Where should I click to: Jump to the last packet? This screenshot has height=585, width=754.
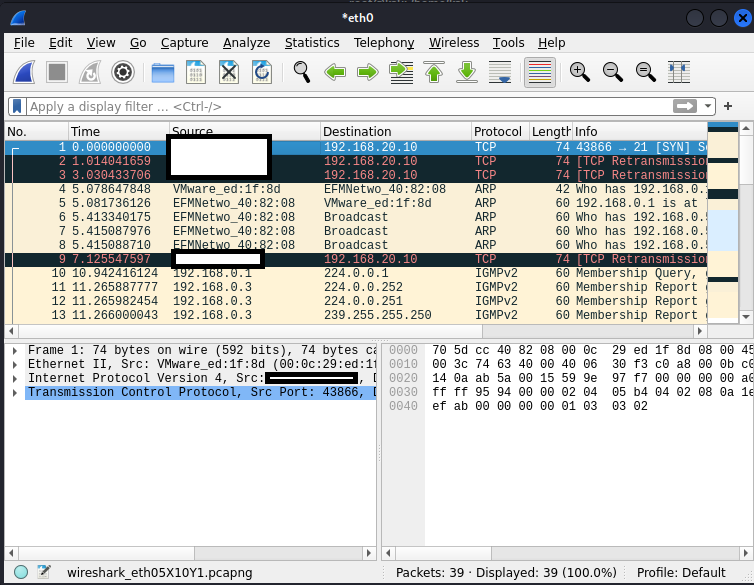pos(467,73)
